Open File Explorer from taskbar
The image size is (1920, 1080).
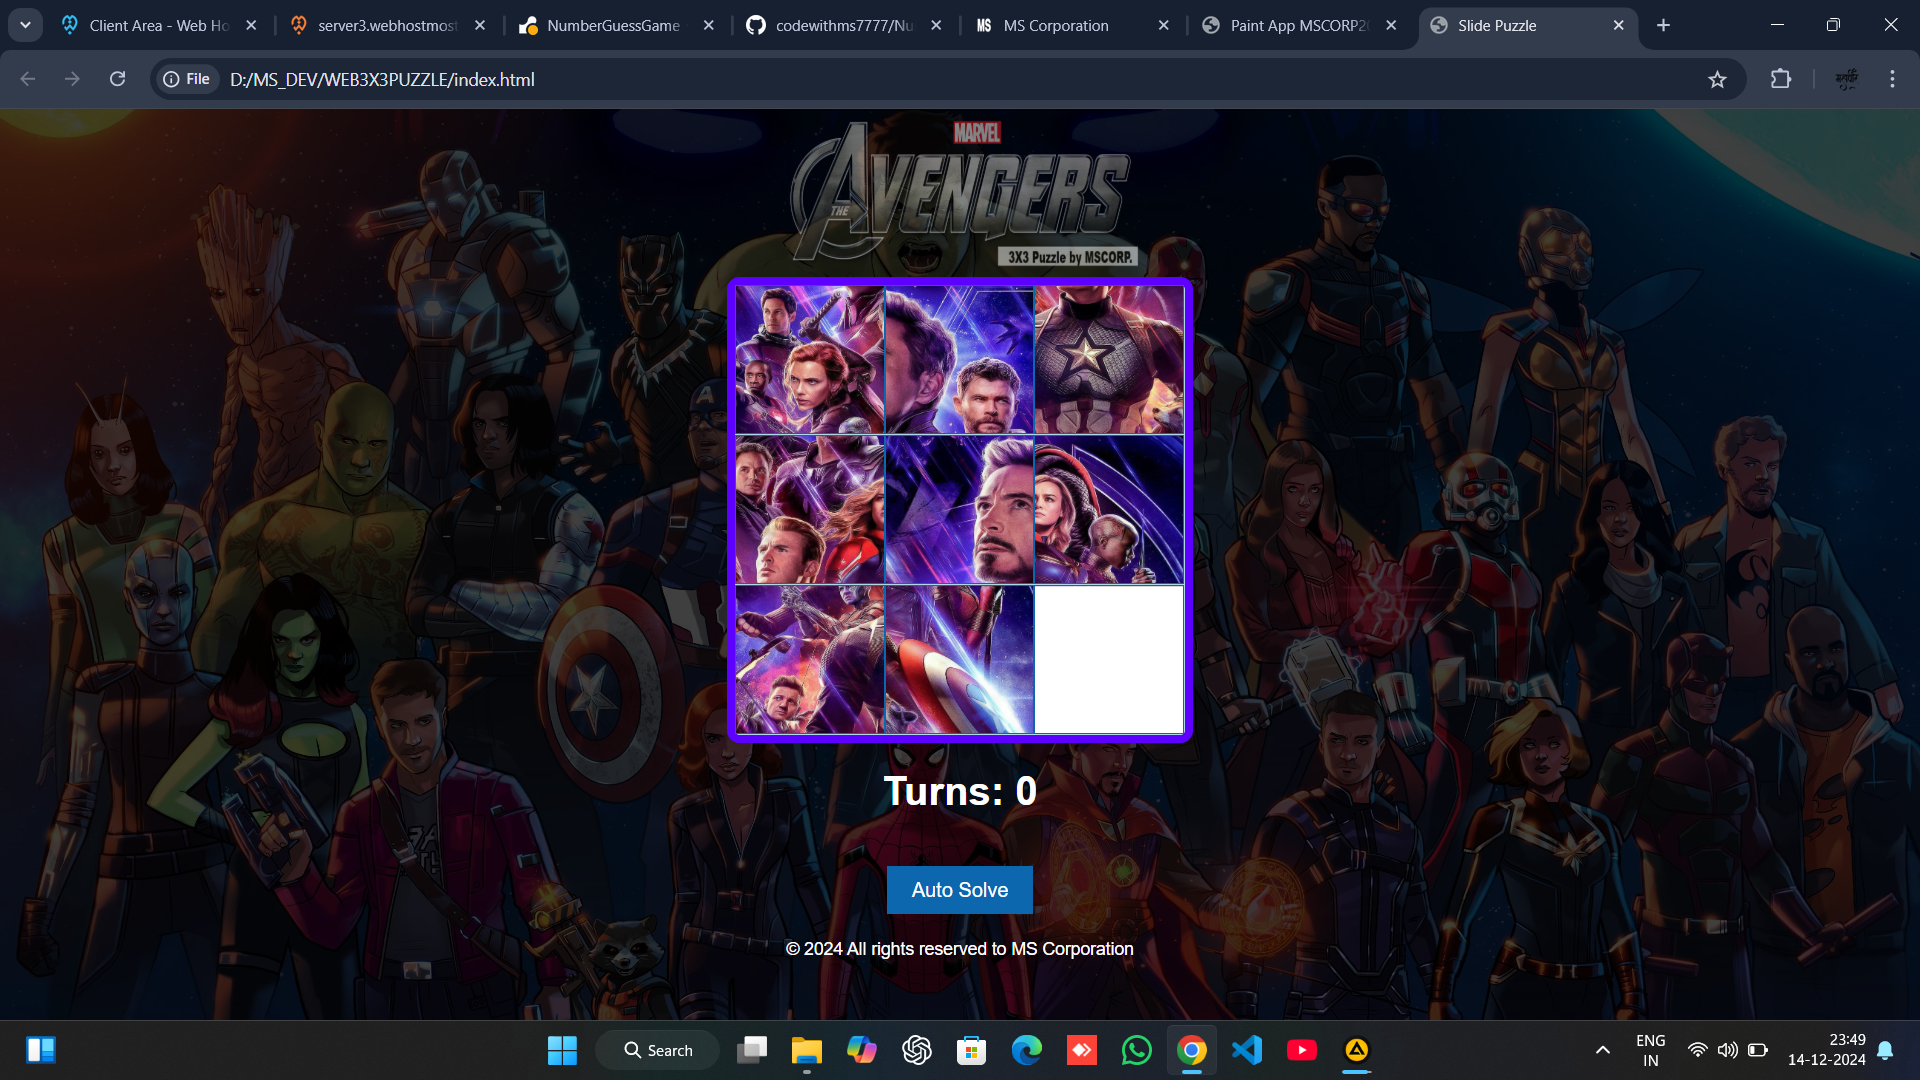coord(807,1050)
